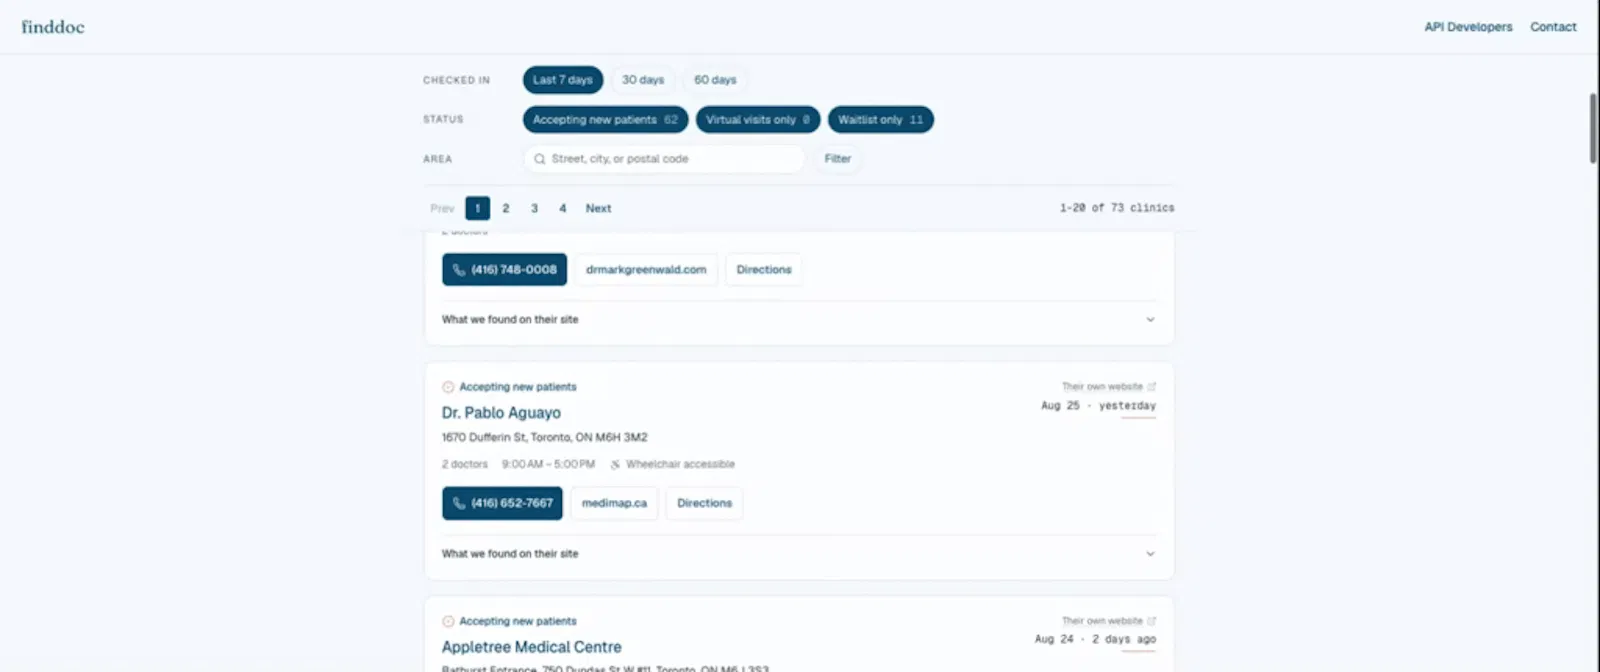Click Prev in pagination
The image size is (1600, 672).
442,208
